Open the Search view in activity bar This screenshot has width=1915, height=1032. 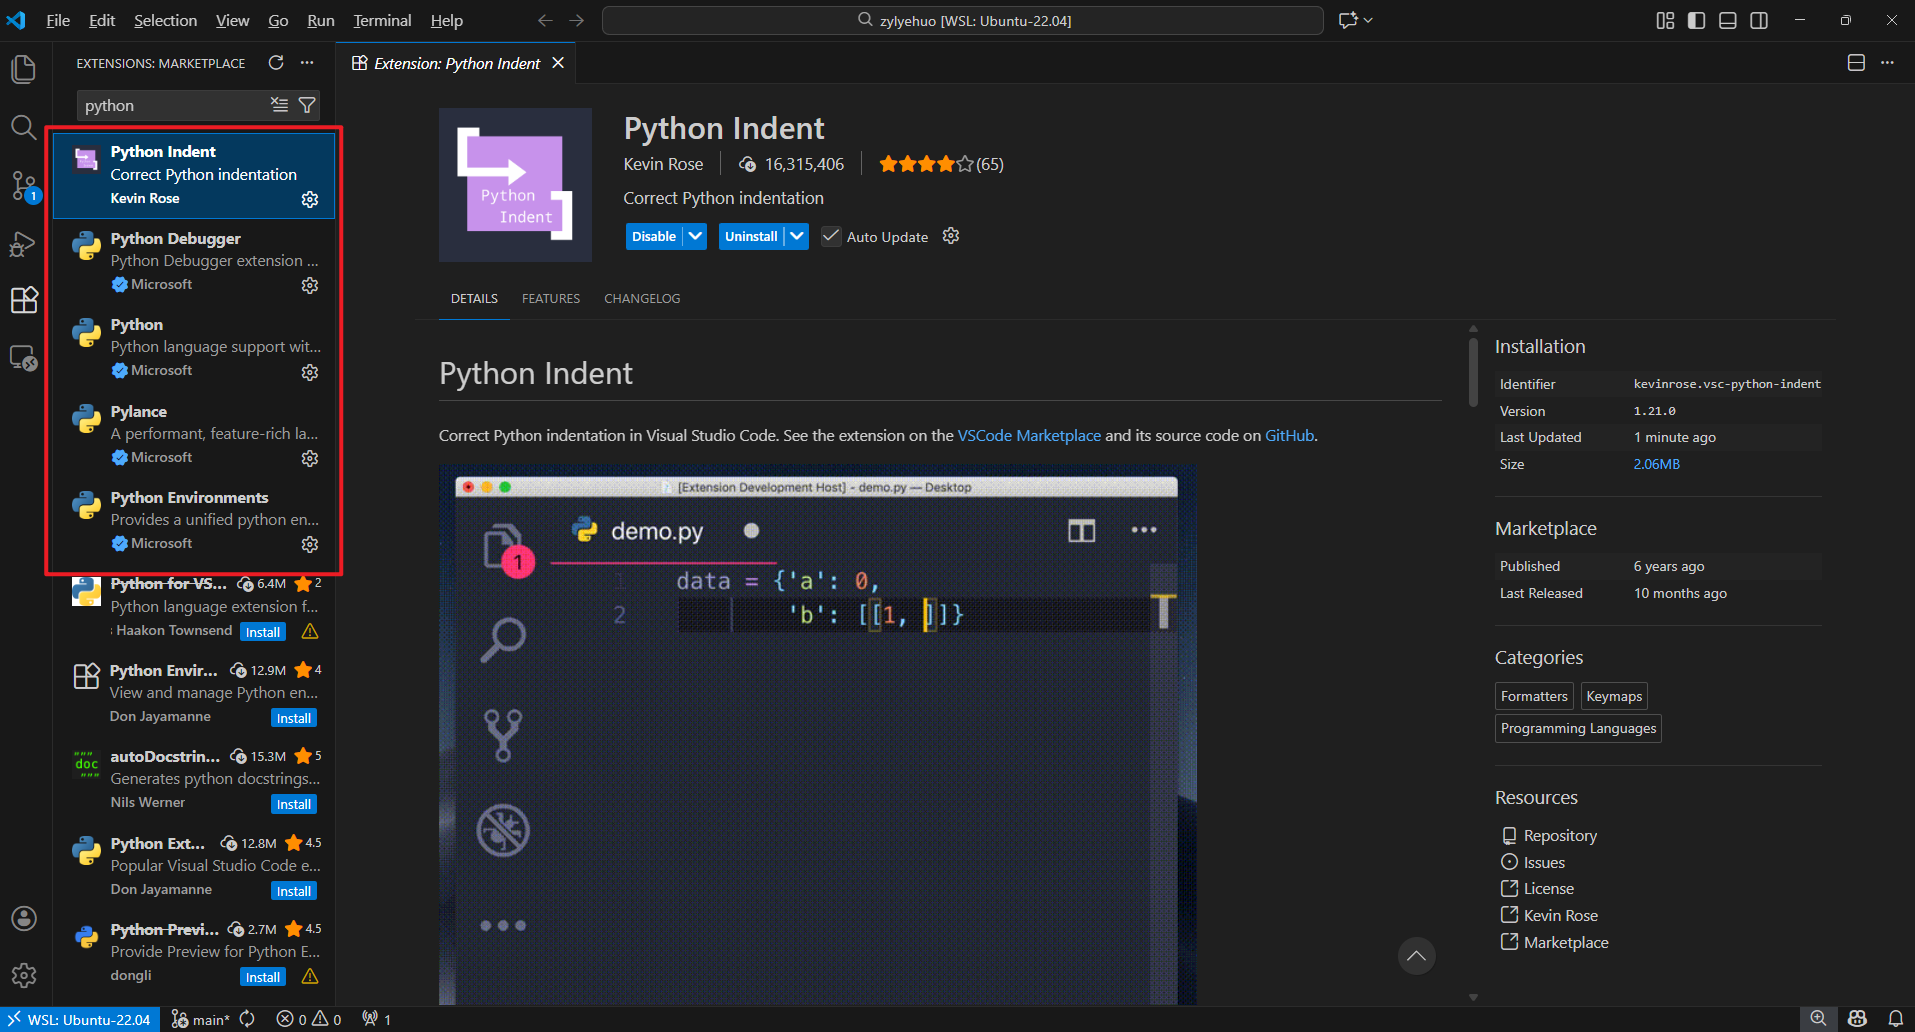[x=24, y=127]
